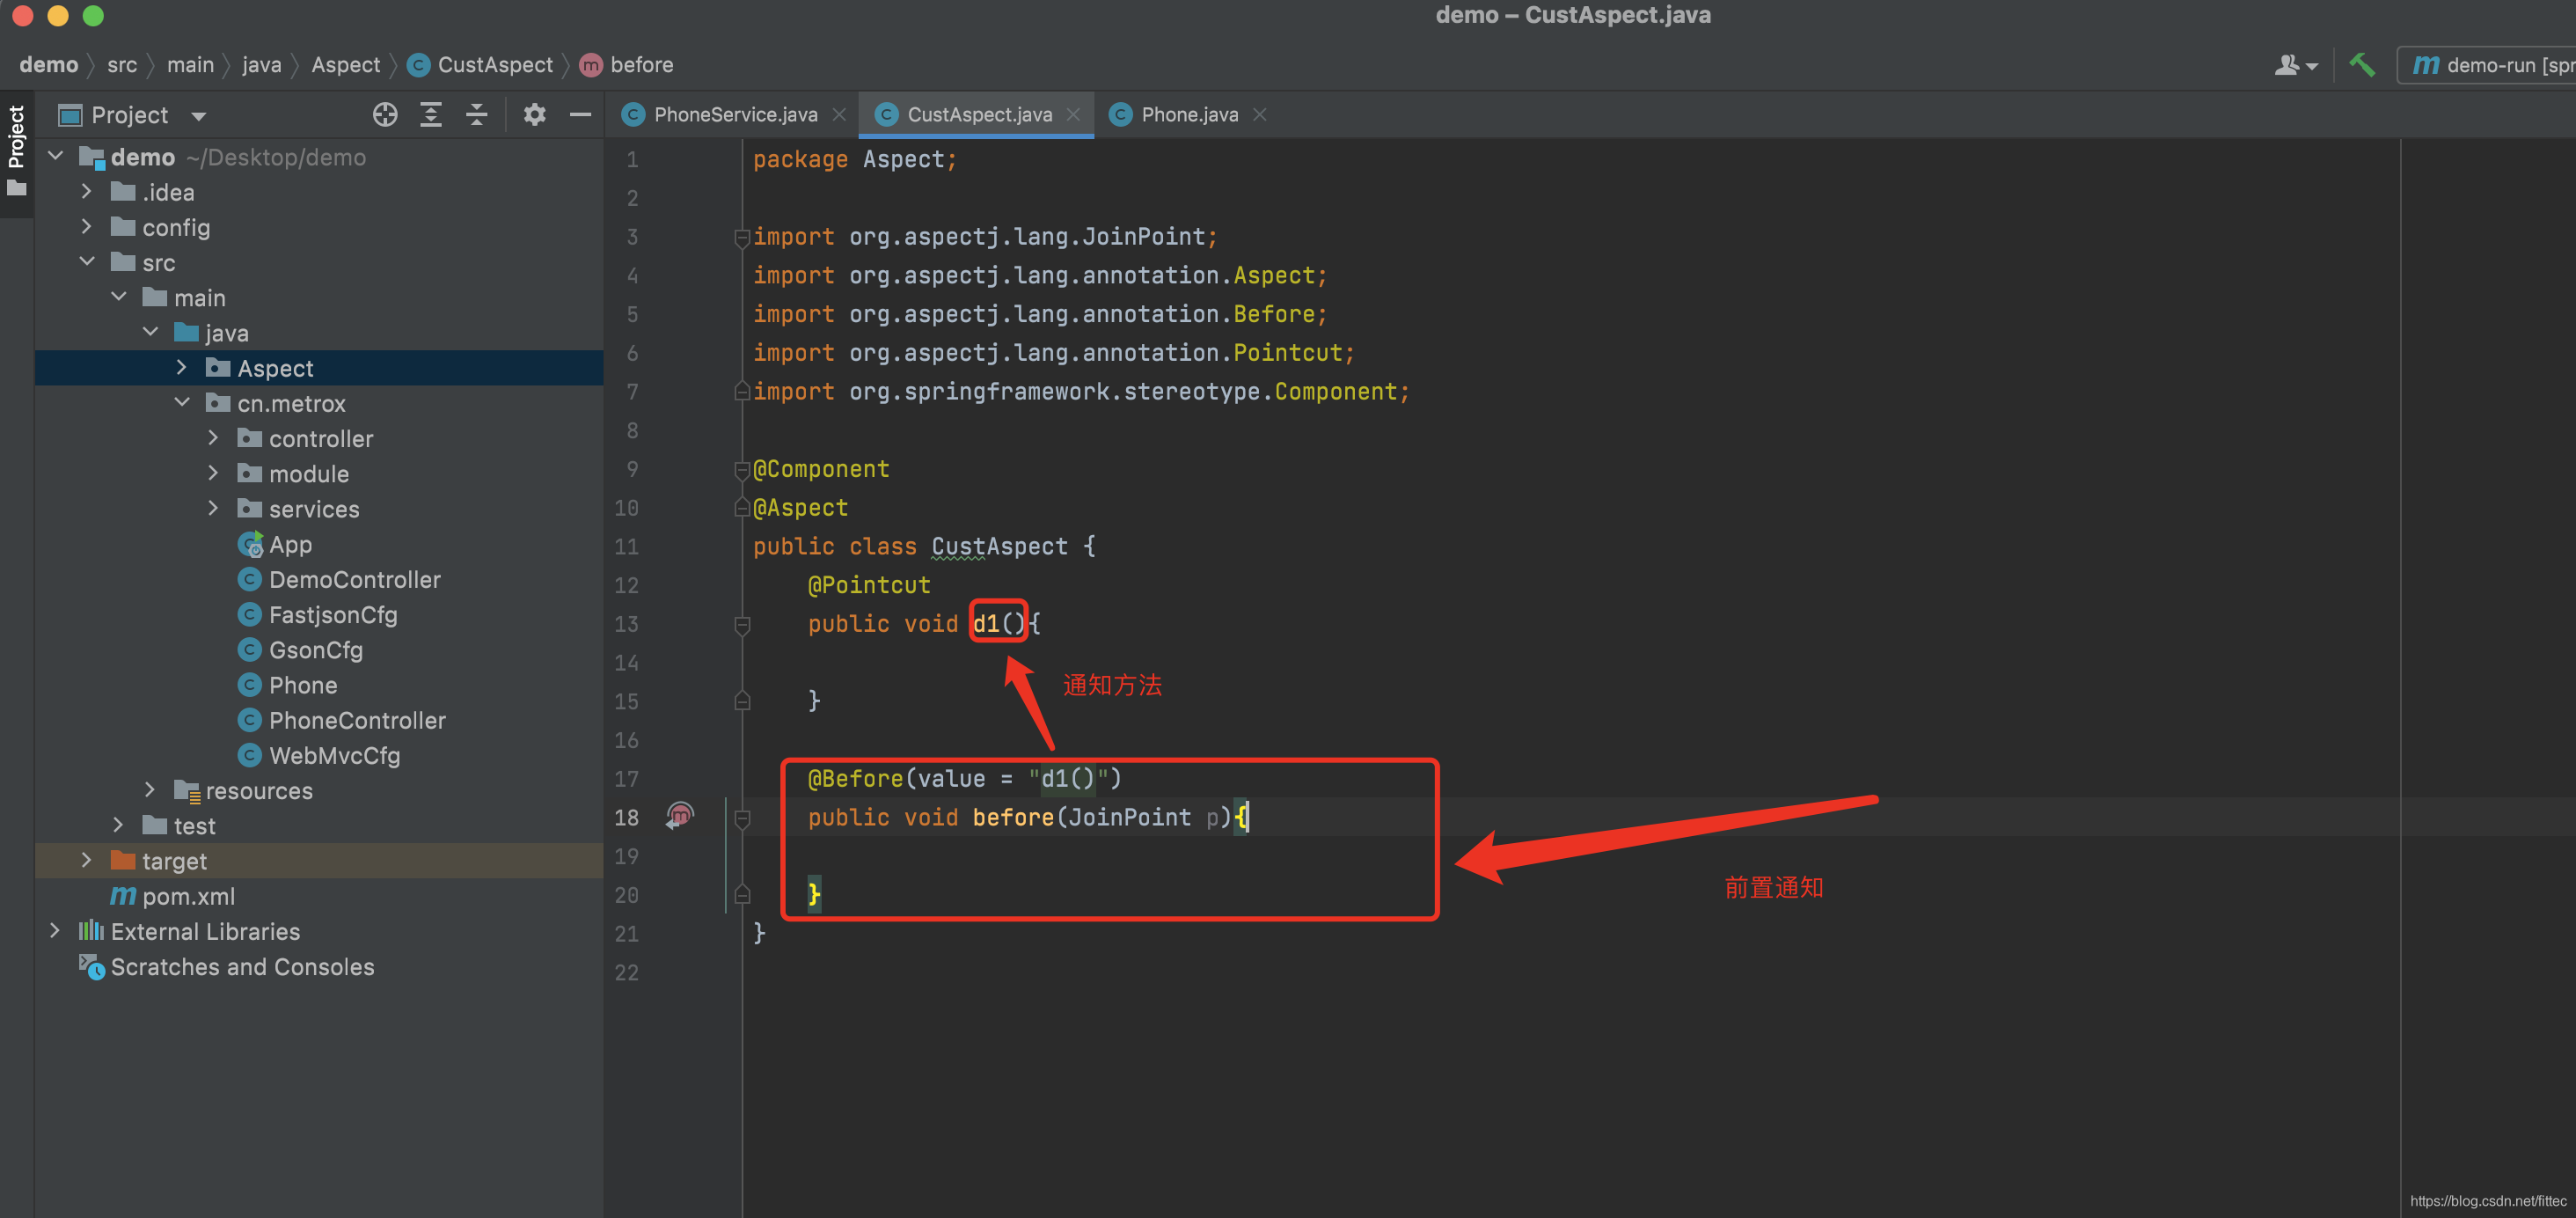Open Project panel settings gear
Viewport: 2576px width, 1218px height.
tap(535, 115)
